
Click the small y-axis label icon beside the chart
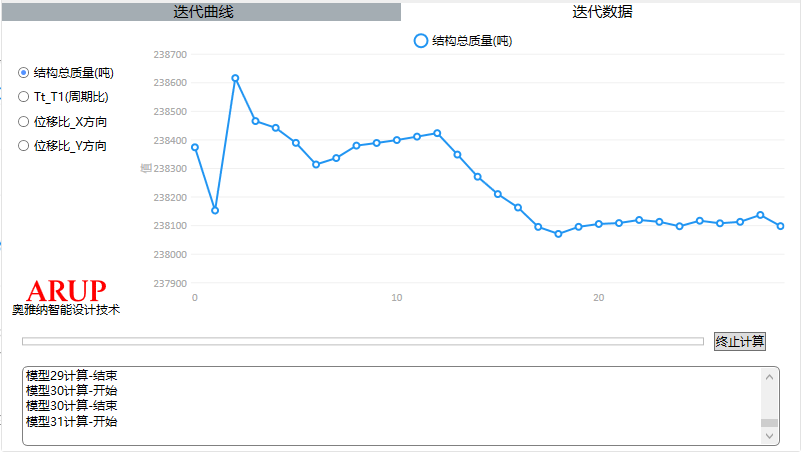pos(146,168)
